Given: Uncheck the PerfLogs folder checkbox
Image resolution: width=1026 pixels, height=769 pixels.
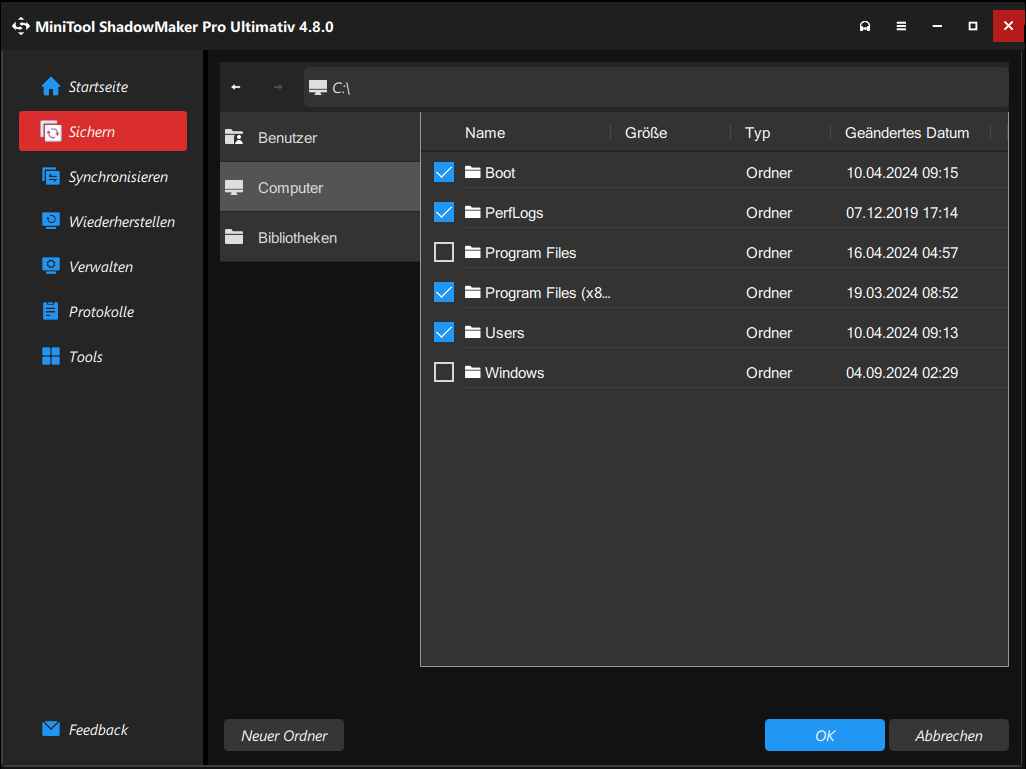Looking at the screenshot, I should (444, 212).
